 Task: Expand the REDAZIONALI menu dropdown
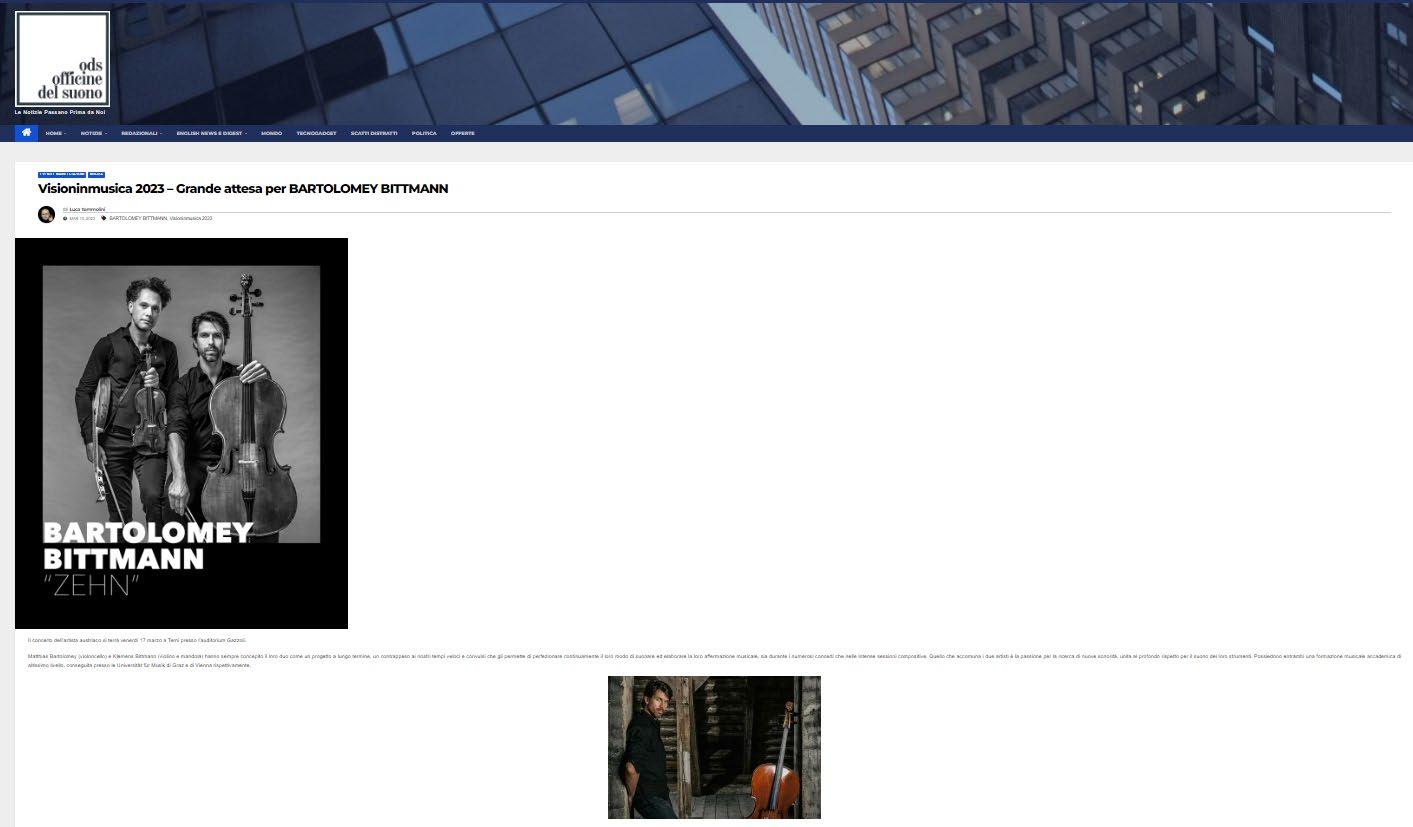pos(141,133)
